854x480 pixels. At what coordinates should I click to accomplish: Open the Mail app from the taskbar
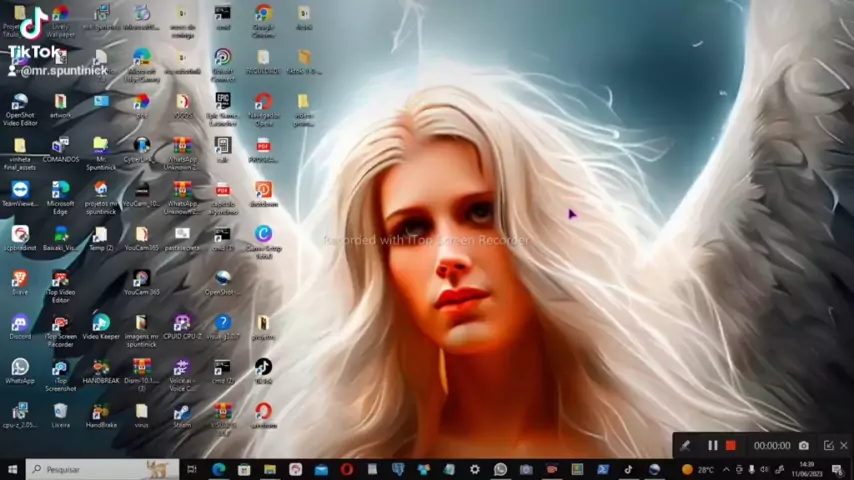coord(321,469)
